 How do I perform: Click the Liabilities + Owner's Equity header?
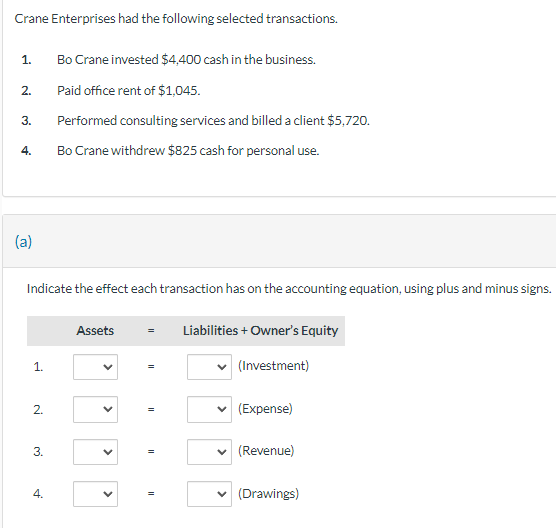pos(260,330)
